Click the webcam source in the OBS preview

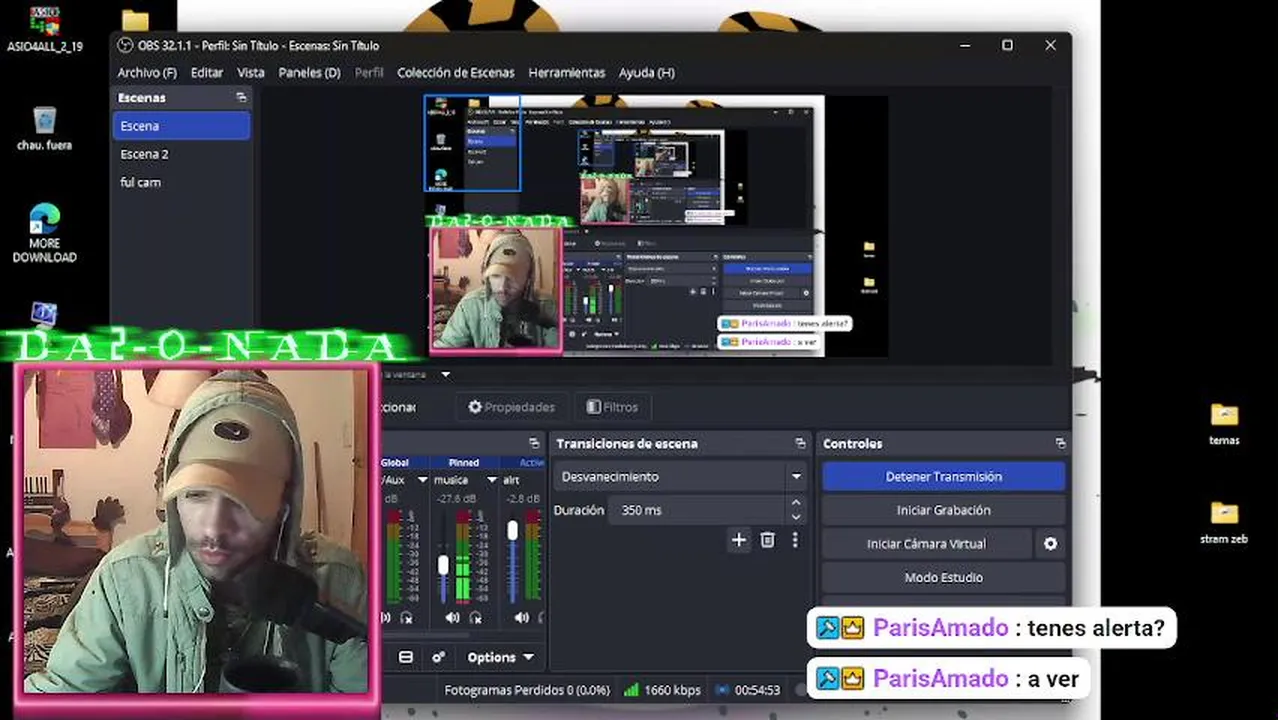coord(496,290)
